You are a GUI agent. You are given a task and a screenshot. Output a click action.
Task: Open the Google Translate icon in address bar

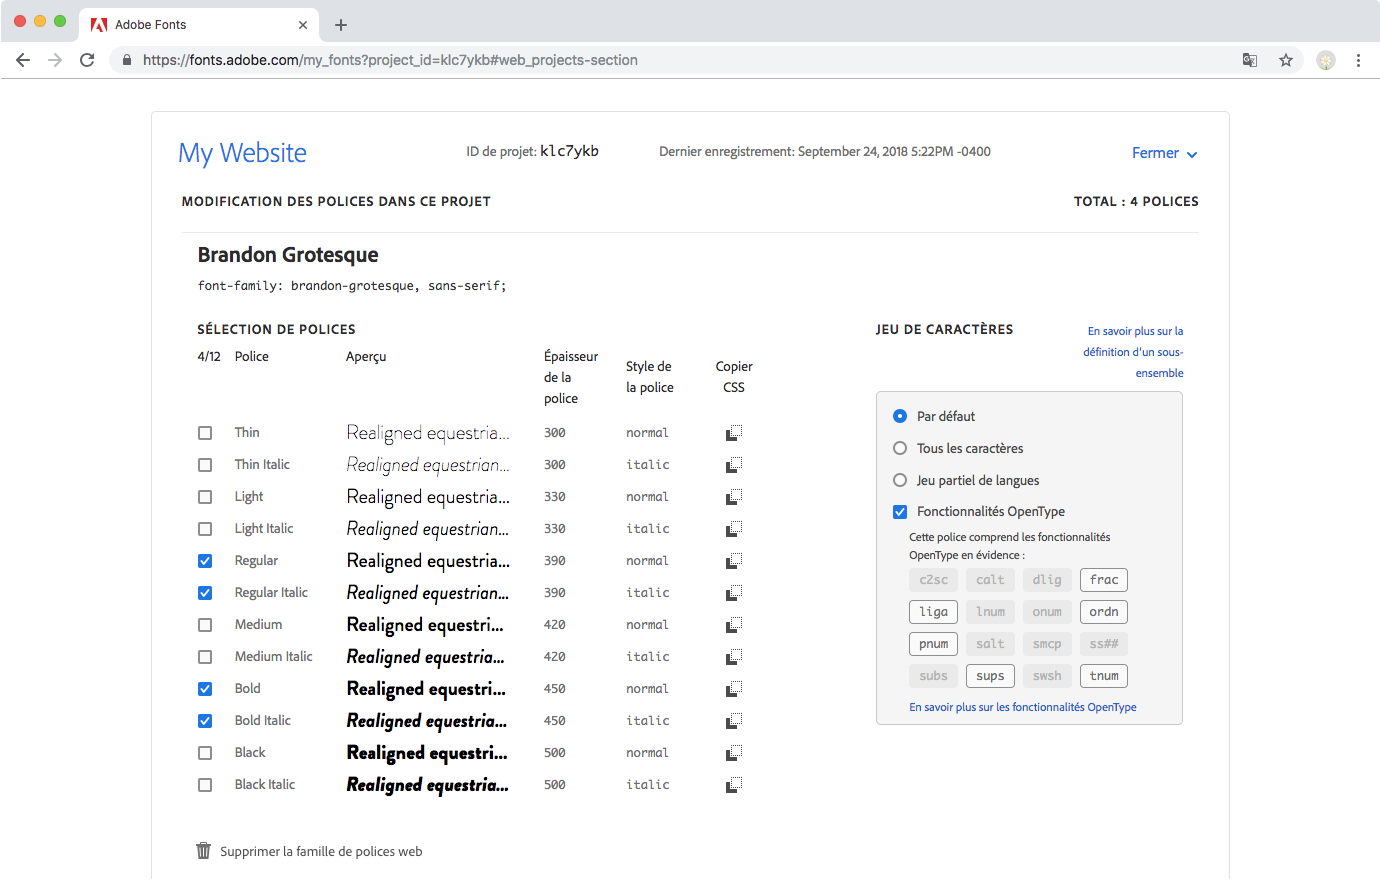[x=1250, y=60]
